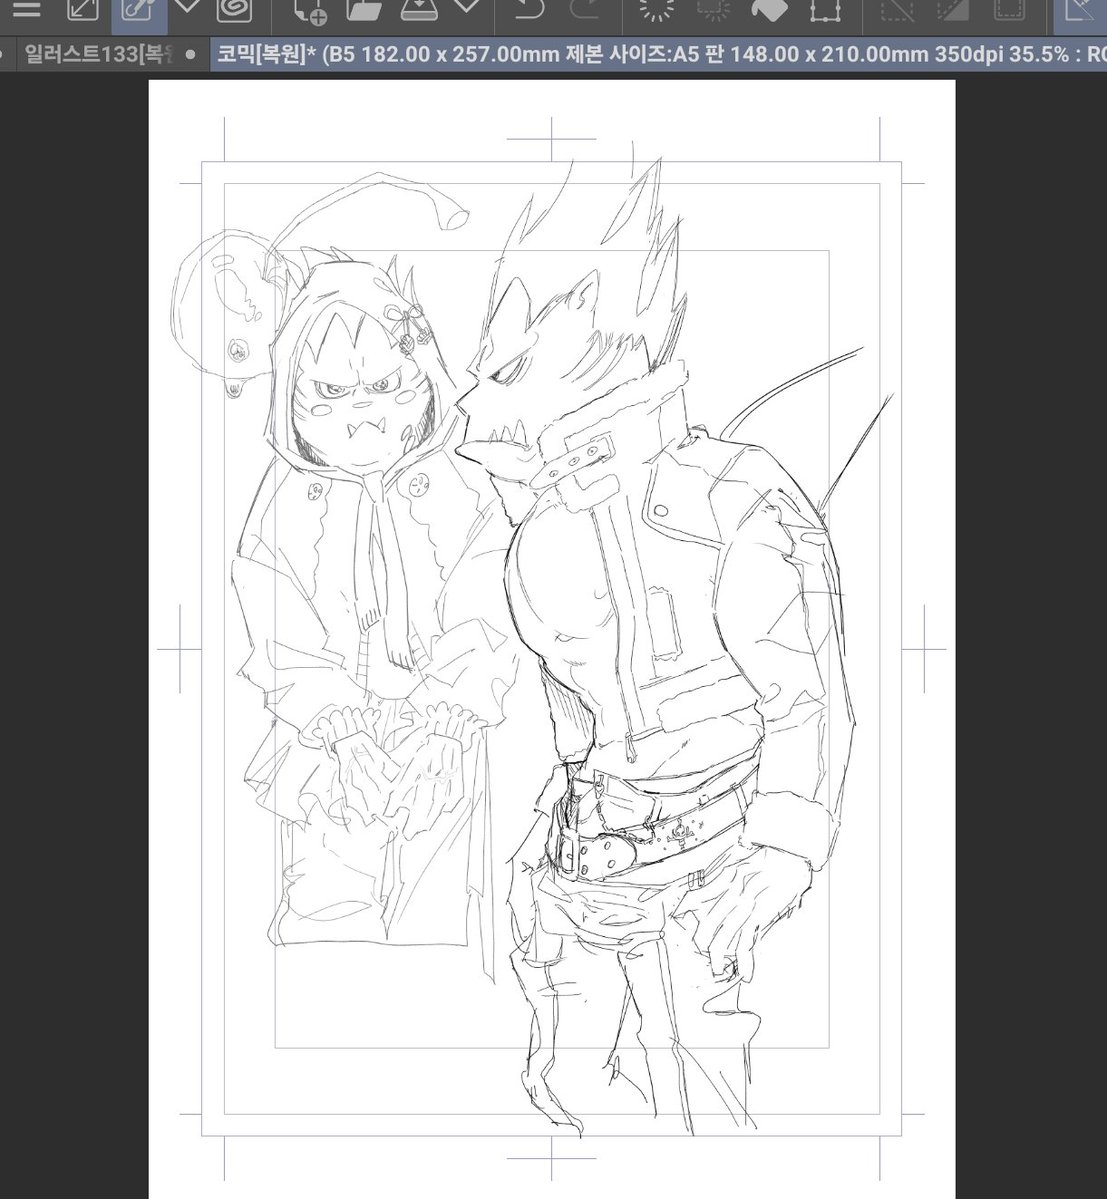Open a file using the folder icon
Image resolution: width=1107 pixels, height=1199 pixels.
(365, 9)
